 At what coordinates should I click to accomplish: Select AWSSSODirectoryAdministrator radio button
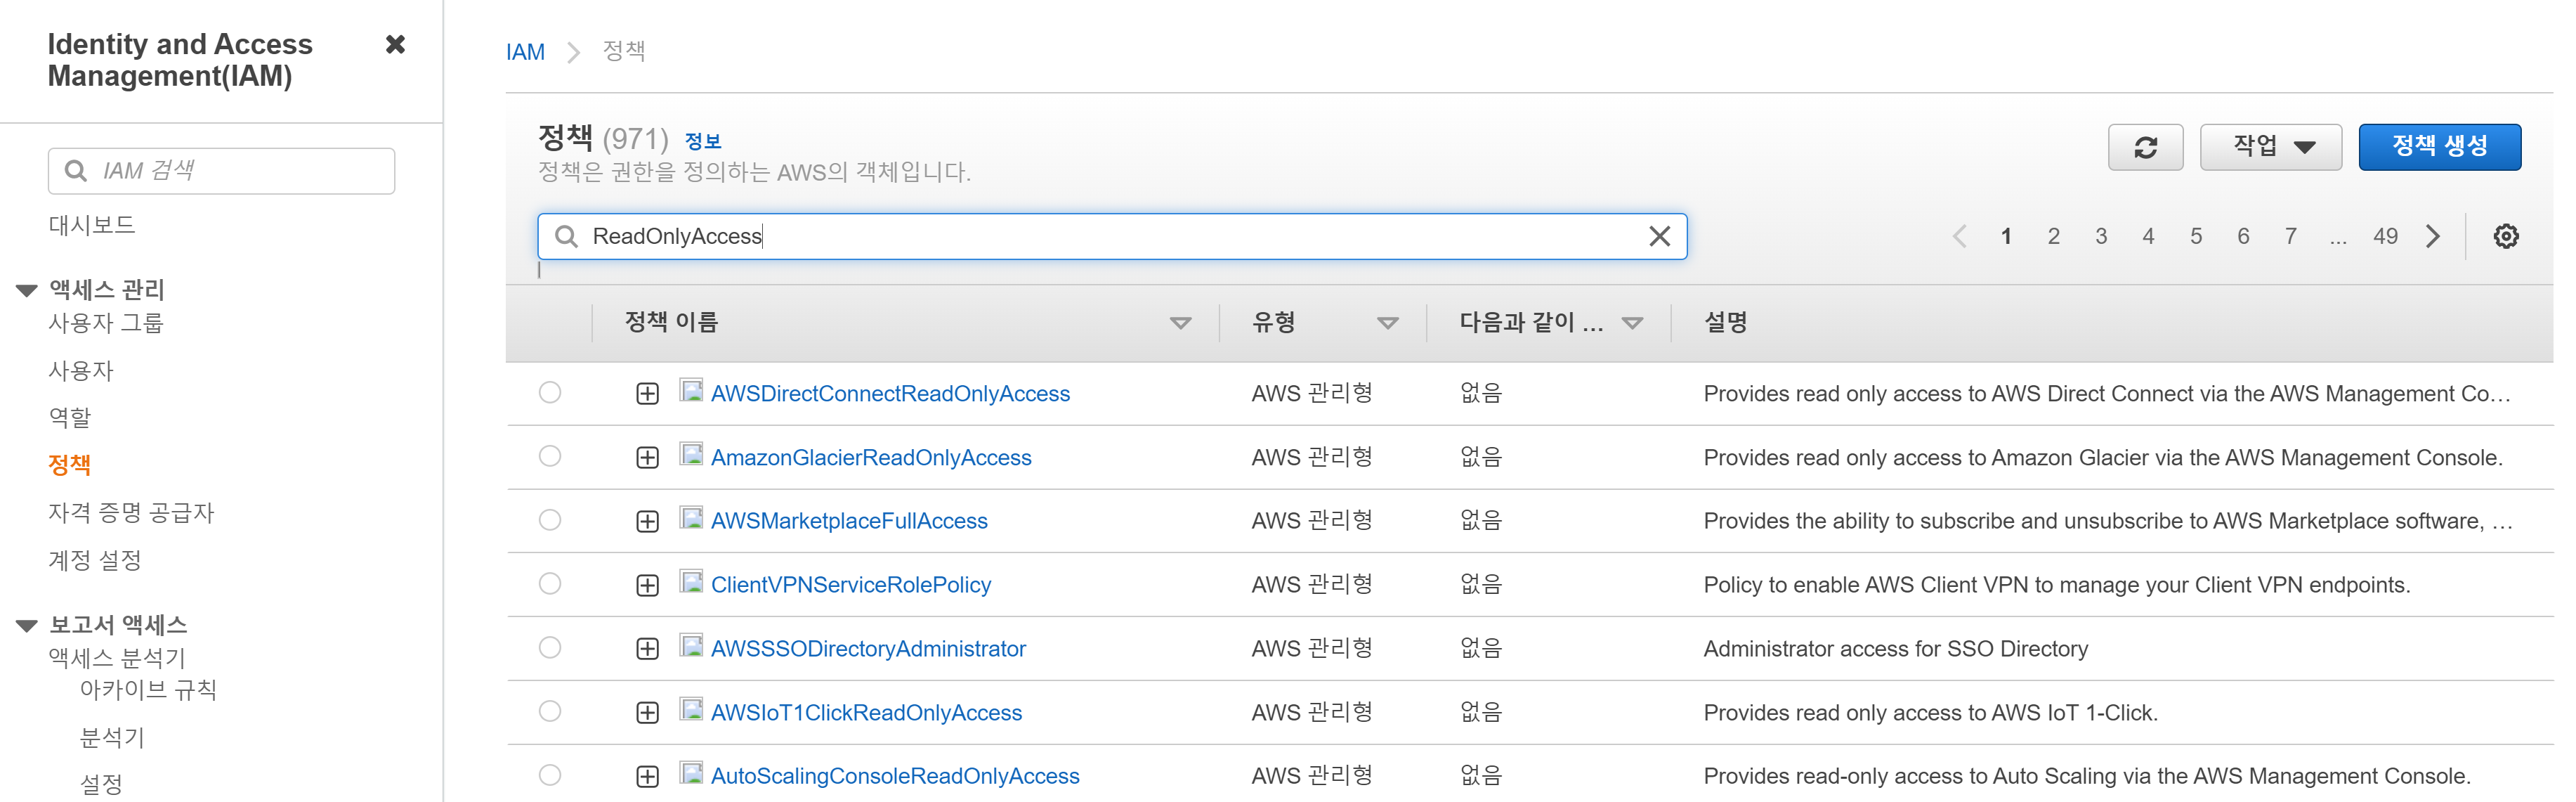pos(550,647)
